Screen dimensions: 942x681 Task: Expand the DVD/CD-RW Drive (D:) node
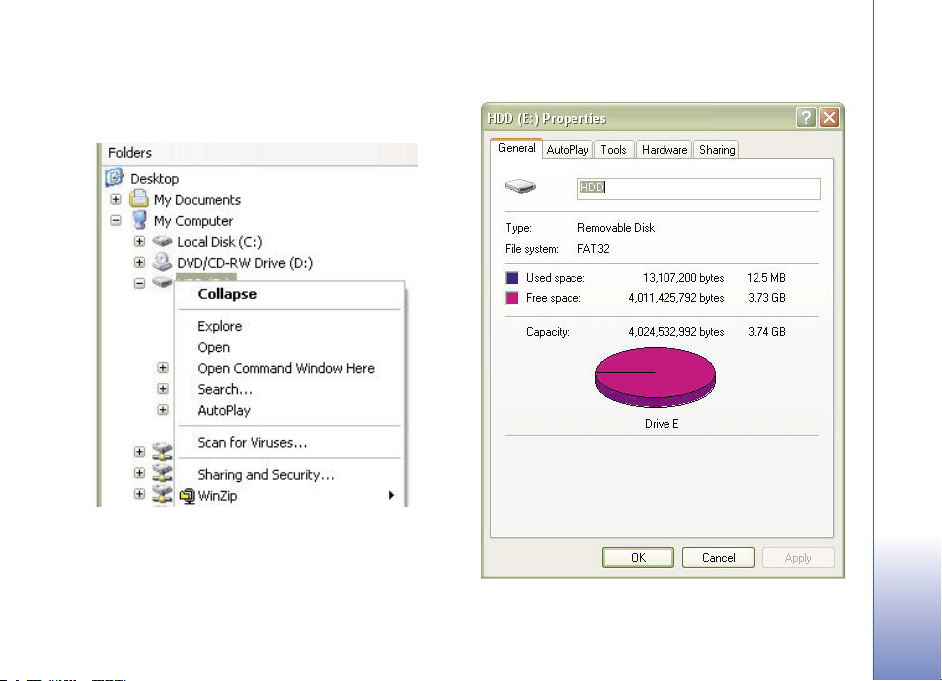pyautogui.click(x=139, y=262)
